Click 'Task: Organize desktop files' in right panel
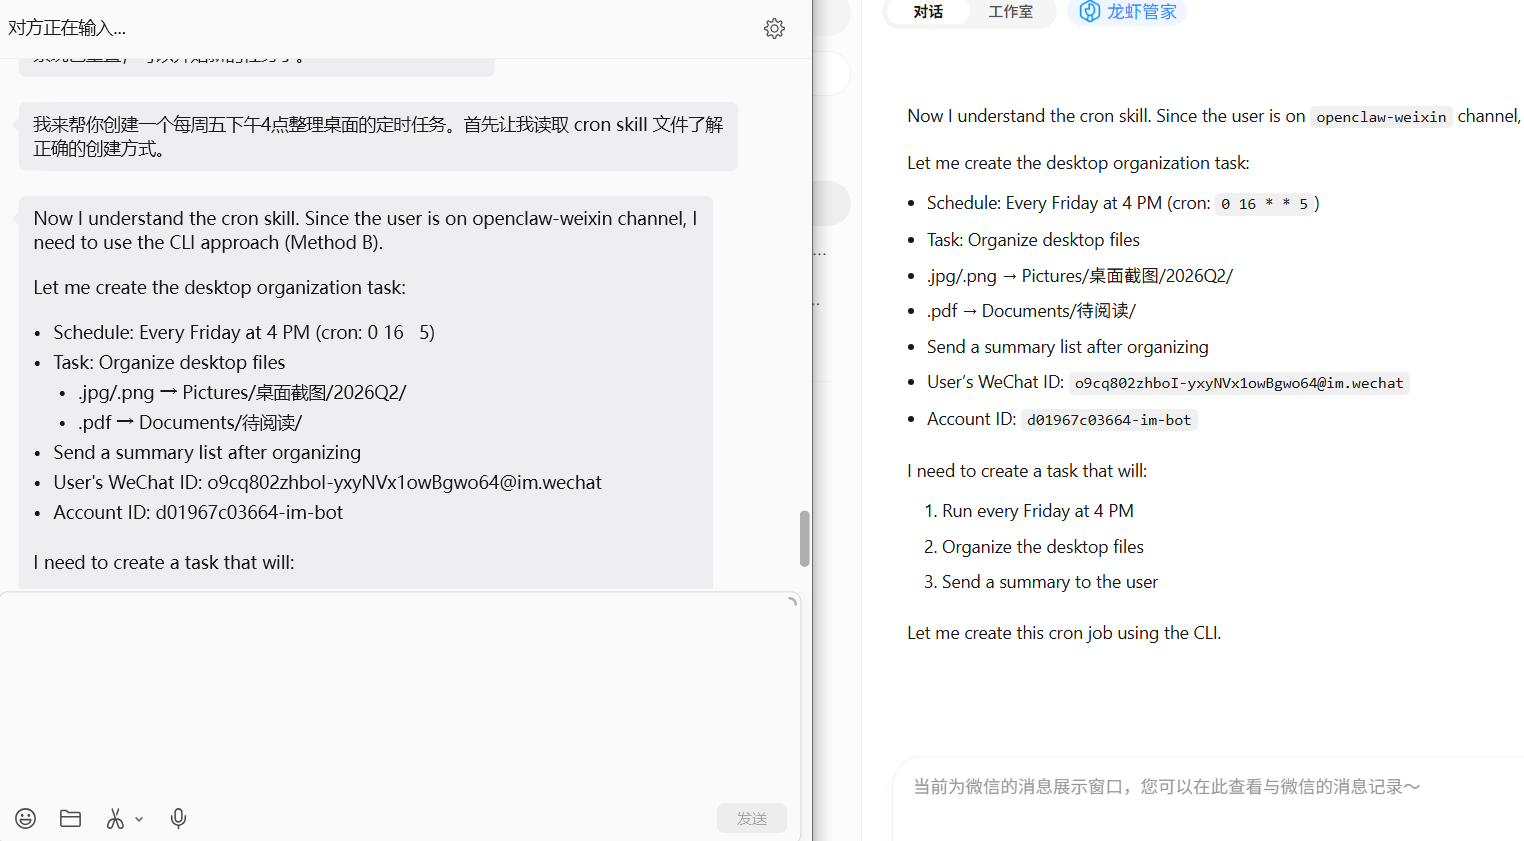 coord(1033,240)
